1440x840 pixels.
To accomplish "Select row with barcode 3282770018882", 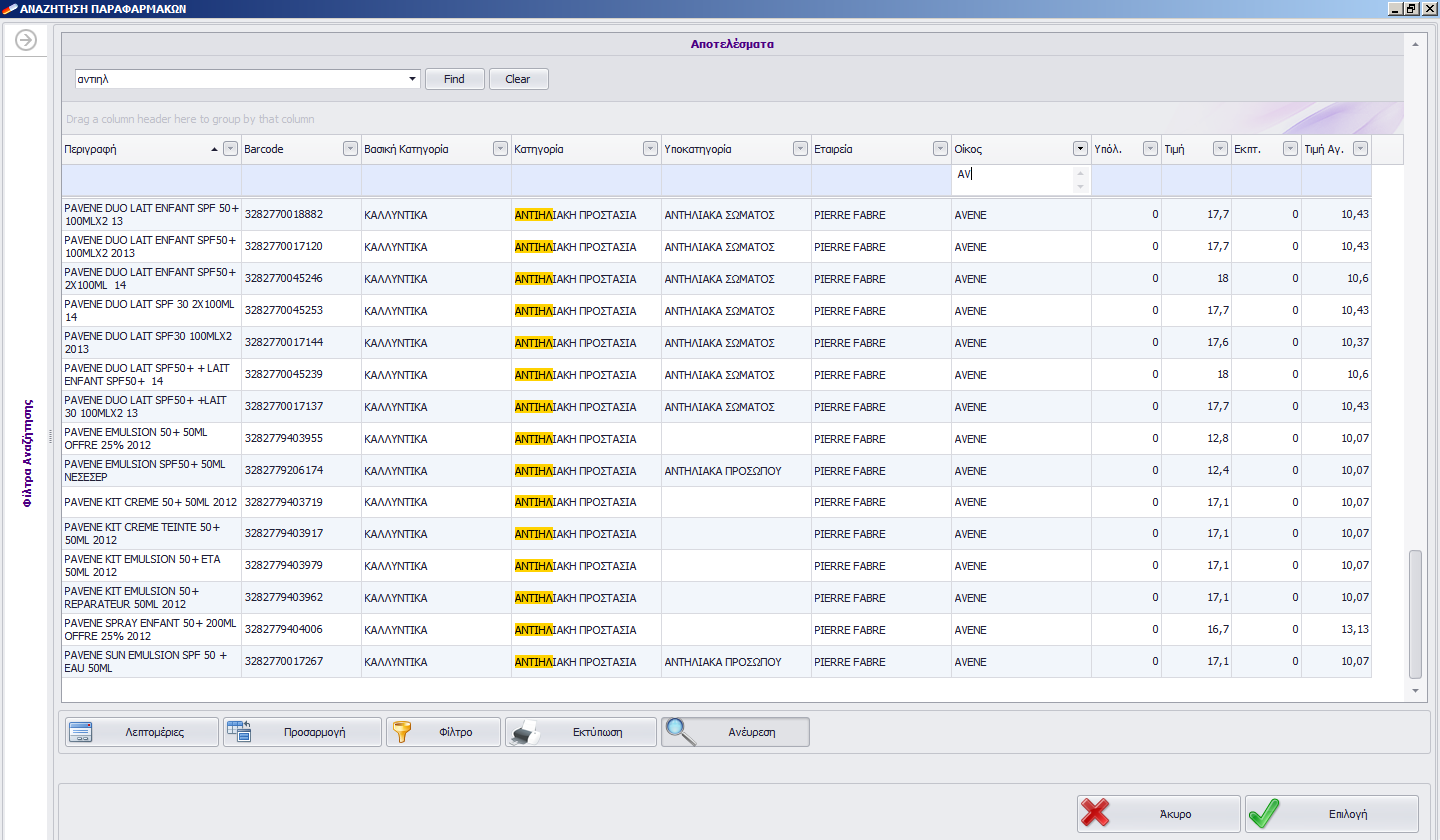I will pos(716,214).
